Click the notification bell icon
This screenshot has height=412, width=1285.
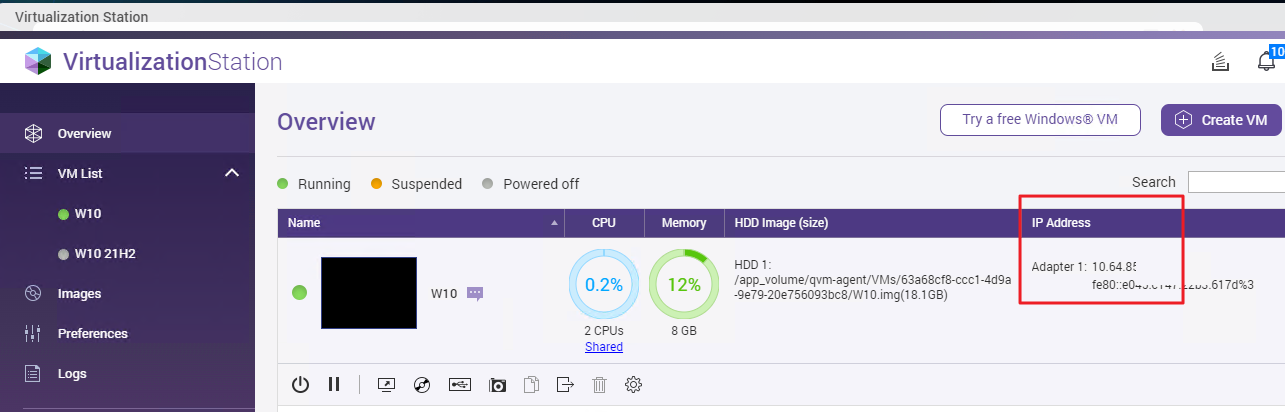(x=1266, y=62)
